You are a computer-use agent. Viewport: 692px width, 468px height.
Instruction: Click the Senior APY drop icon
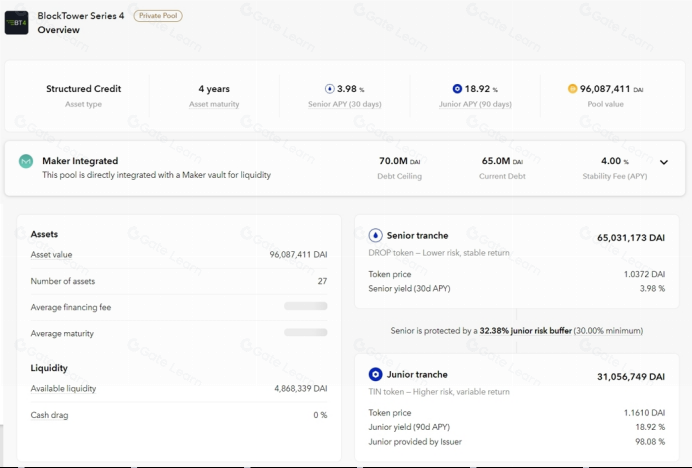[330, 89]
